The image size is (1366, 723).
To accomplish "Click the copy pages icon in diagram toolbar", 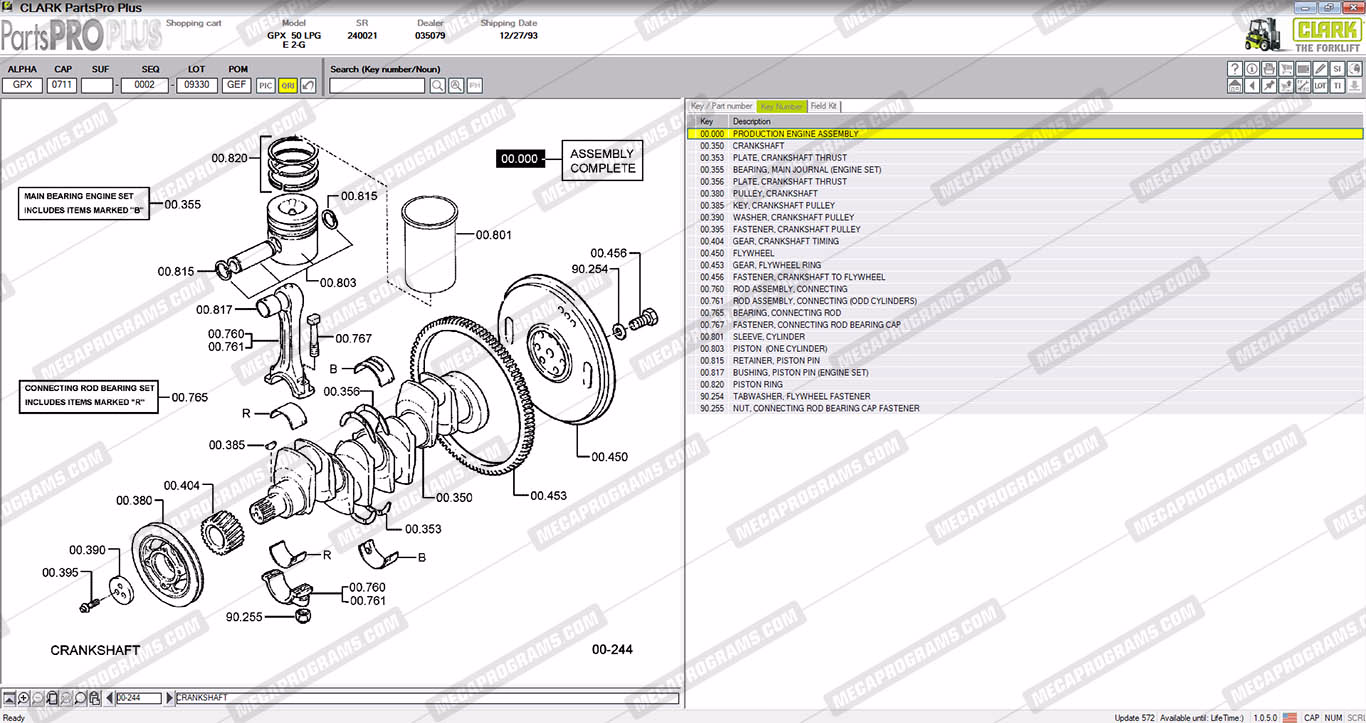I will pos(94,698).
